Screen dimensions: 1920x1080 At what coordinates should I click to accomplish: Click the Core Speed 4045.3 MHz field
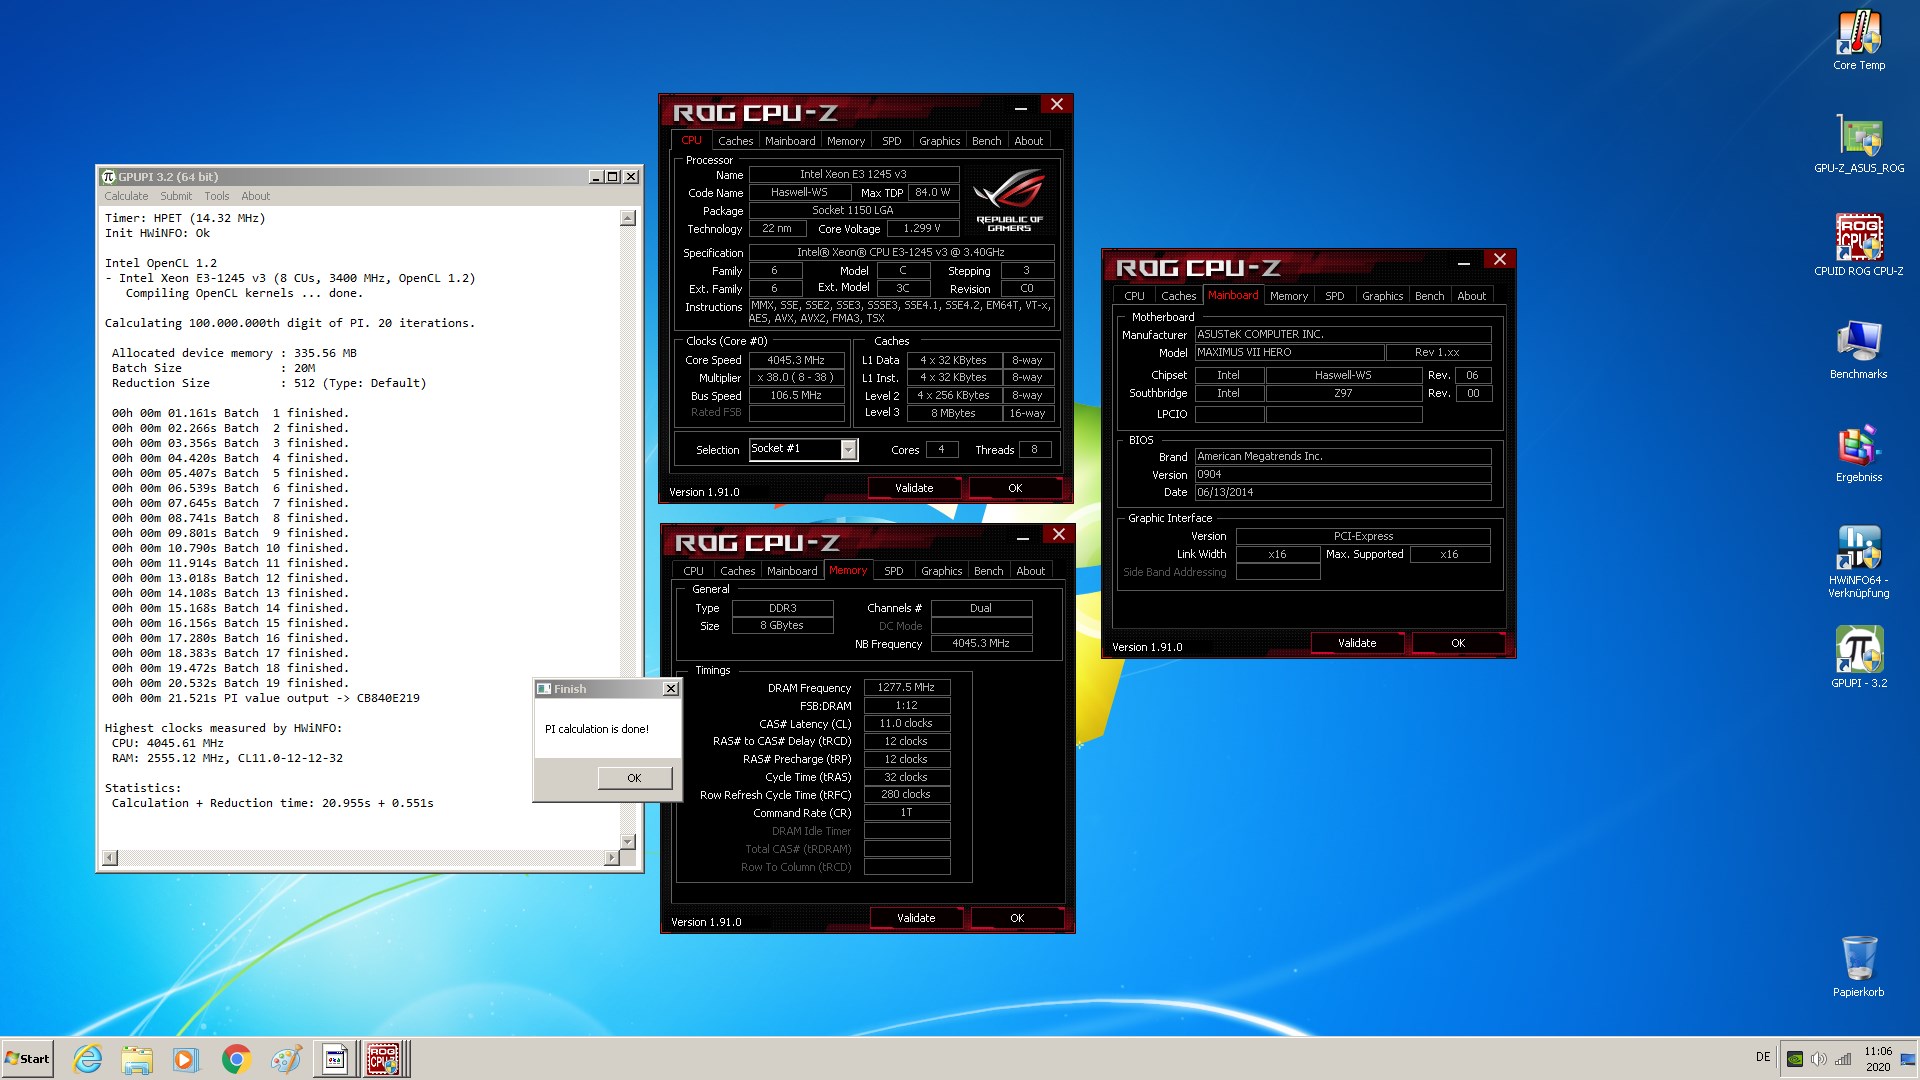pyautogui.click(x=796, y=360)
